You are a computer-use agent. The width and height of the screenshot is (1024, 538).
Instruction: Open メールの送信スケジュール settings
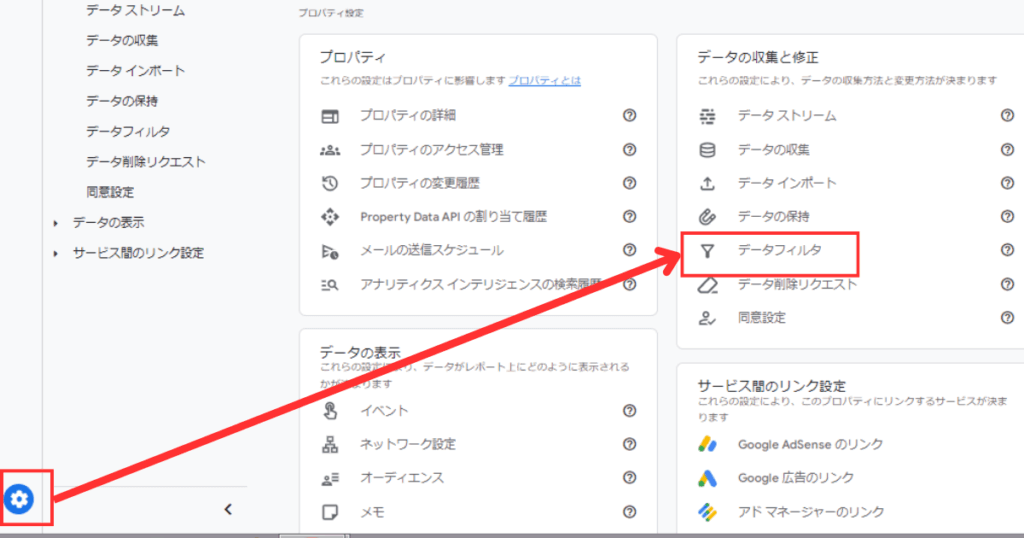[432, 250]
